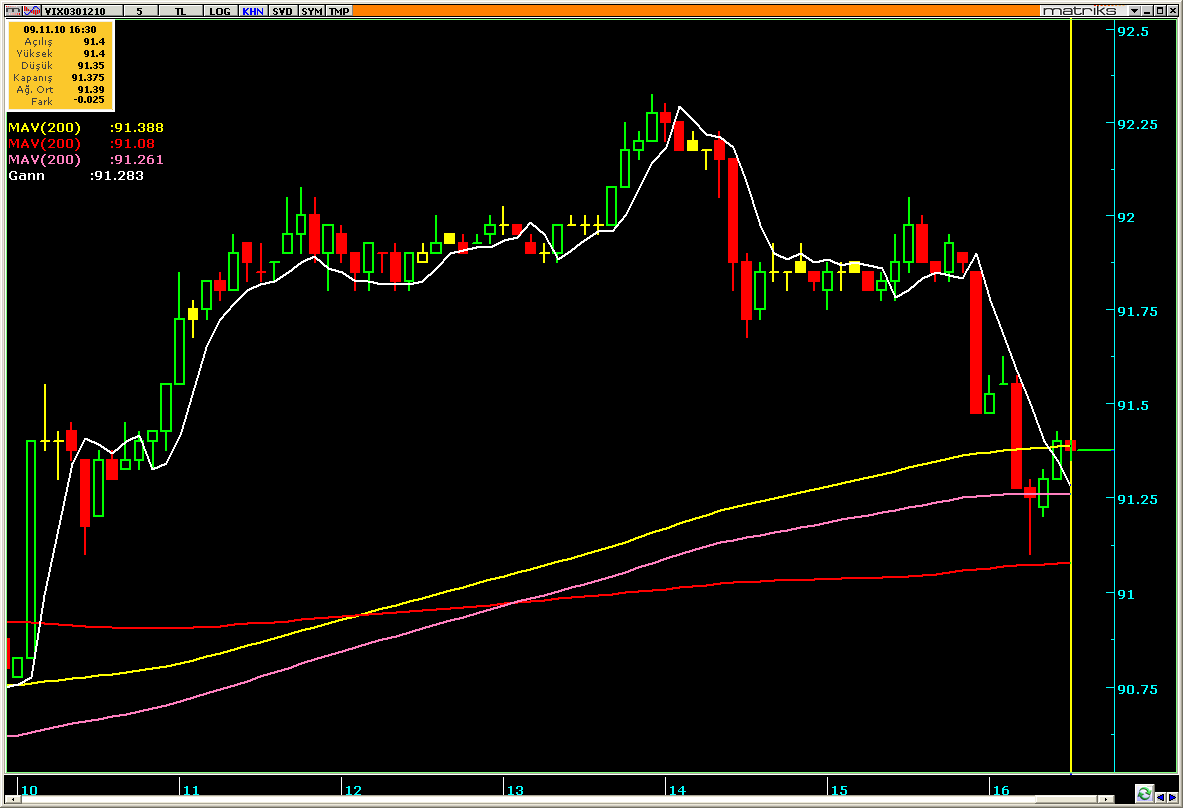Toggle the SVD button
This screenshot has width=1183, height=808.
pyautogui.click(x=282, y=10)
